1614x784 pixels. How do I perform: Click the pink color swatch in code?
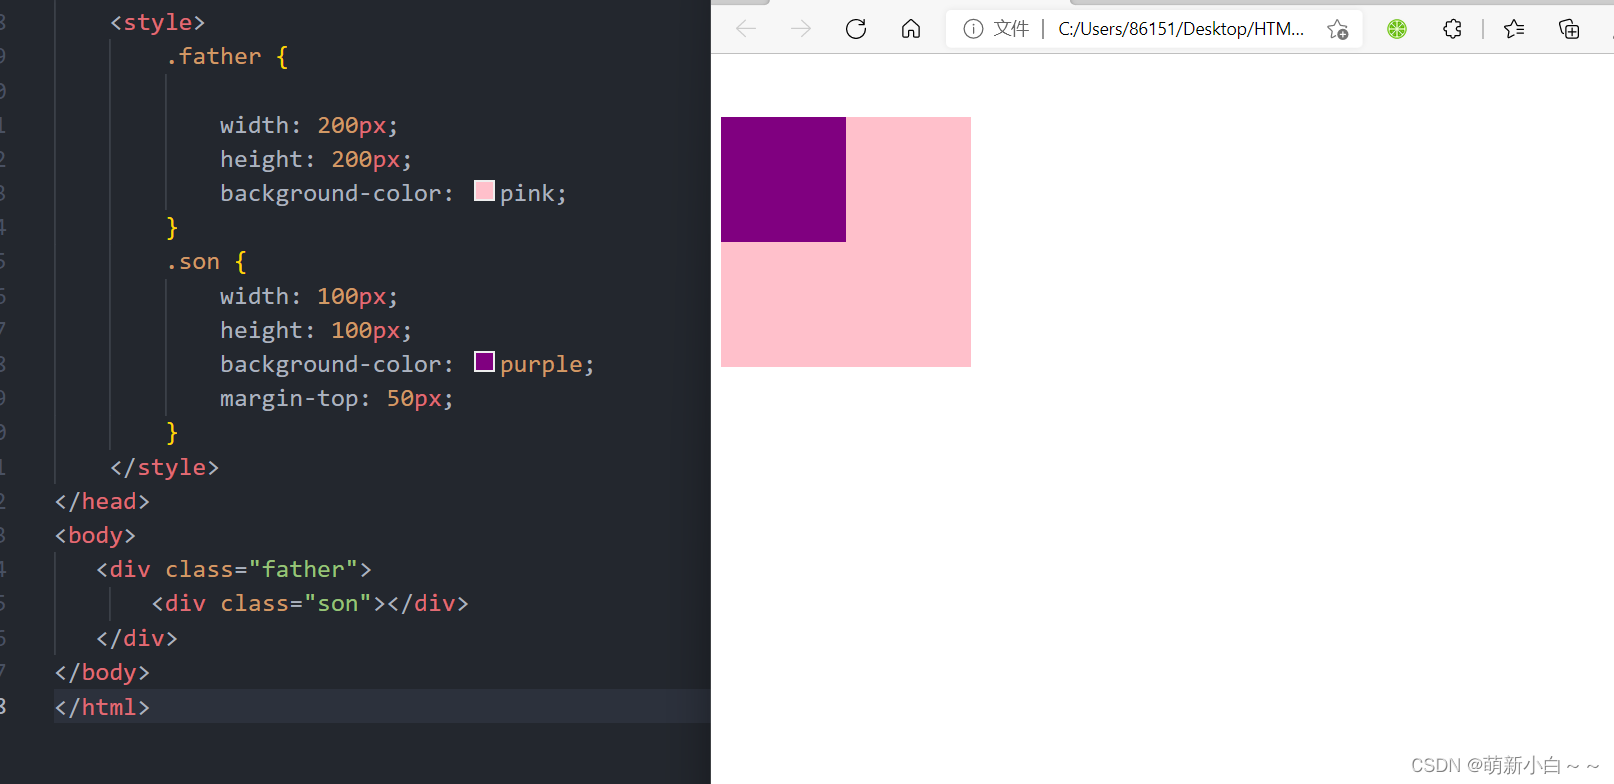coord(484,191)
